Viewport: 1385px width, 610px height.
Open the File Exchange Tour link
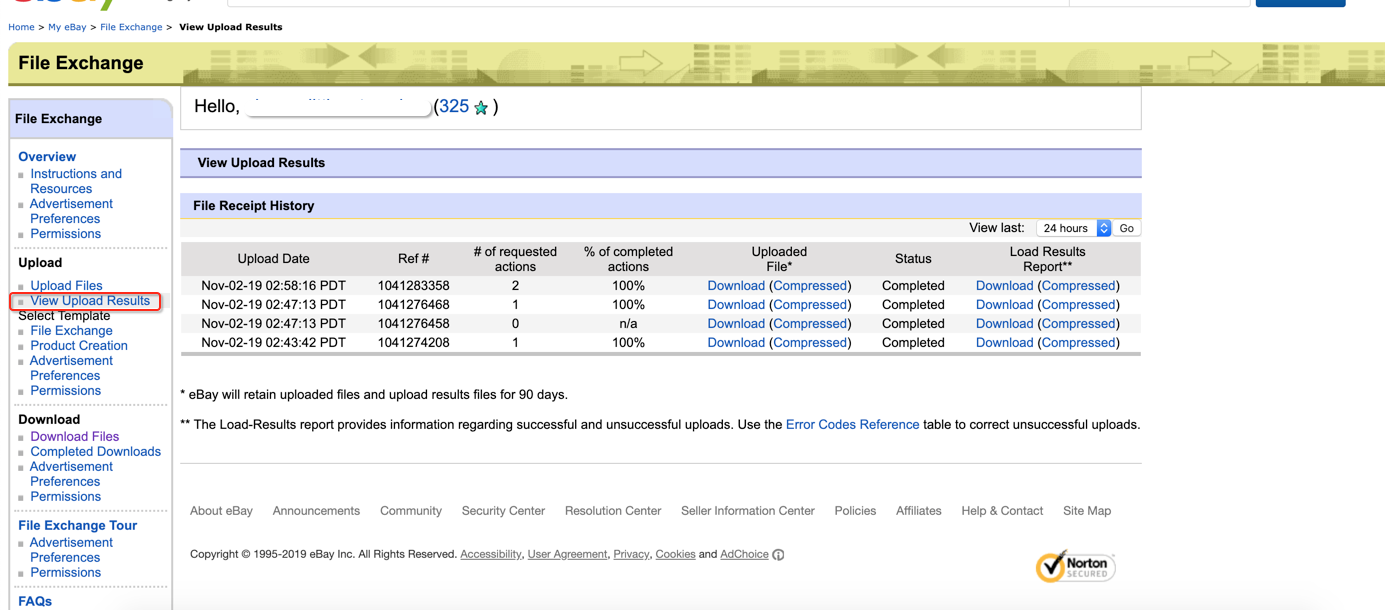[x=77, y=525]
